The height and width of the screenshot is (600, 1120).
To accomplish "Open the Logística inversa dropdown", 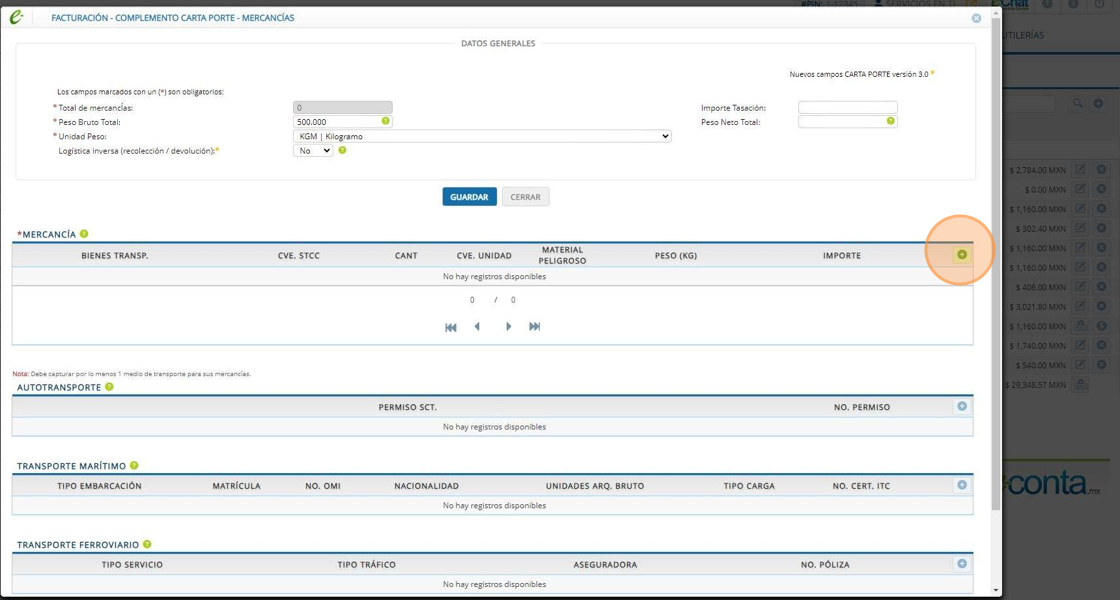I will coord(313,151).
